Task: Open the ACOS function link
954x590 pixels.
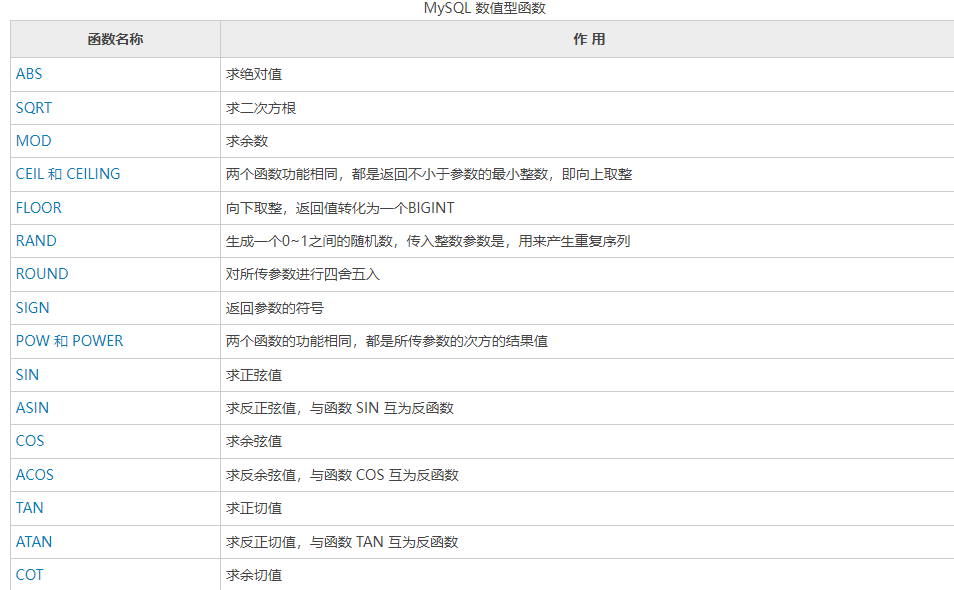Action: [35, 475]
